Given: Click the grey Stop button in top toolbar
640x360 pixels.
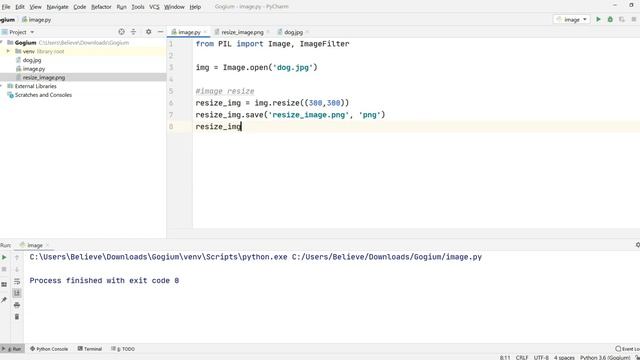Looking at the screenshot, I should pyautogui.click(x=633, y=19).
